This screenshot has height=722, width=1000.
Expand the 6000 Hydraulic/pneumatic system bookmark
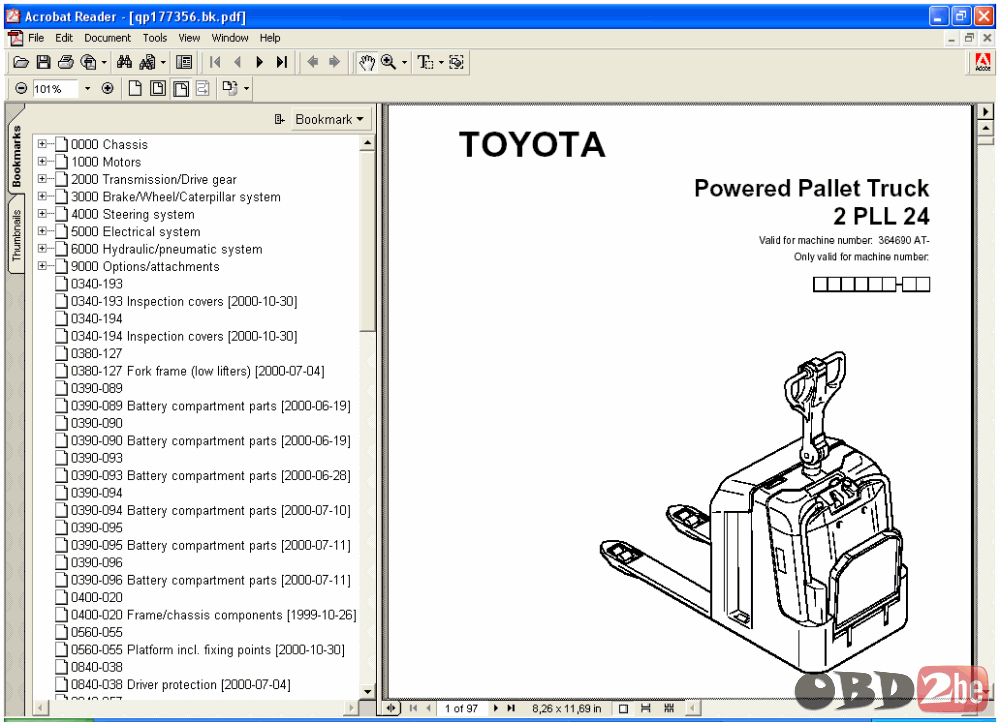click(42, 249)
